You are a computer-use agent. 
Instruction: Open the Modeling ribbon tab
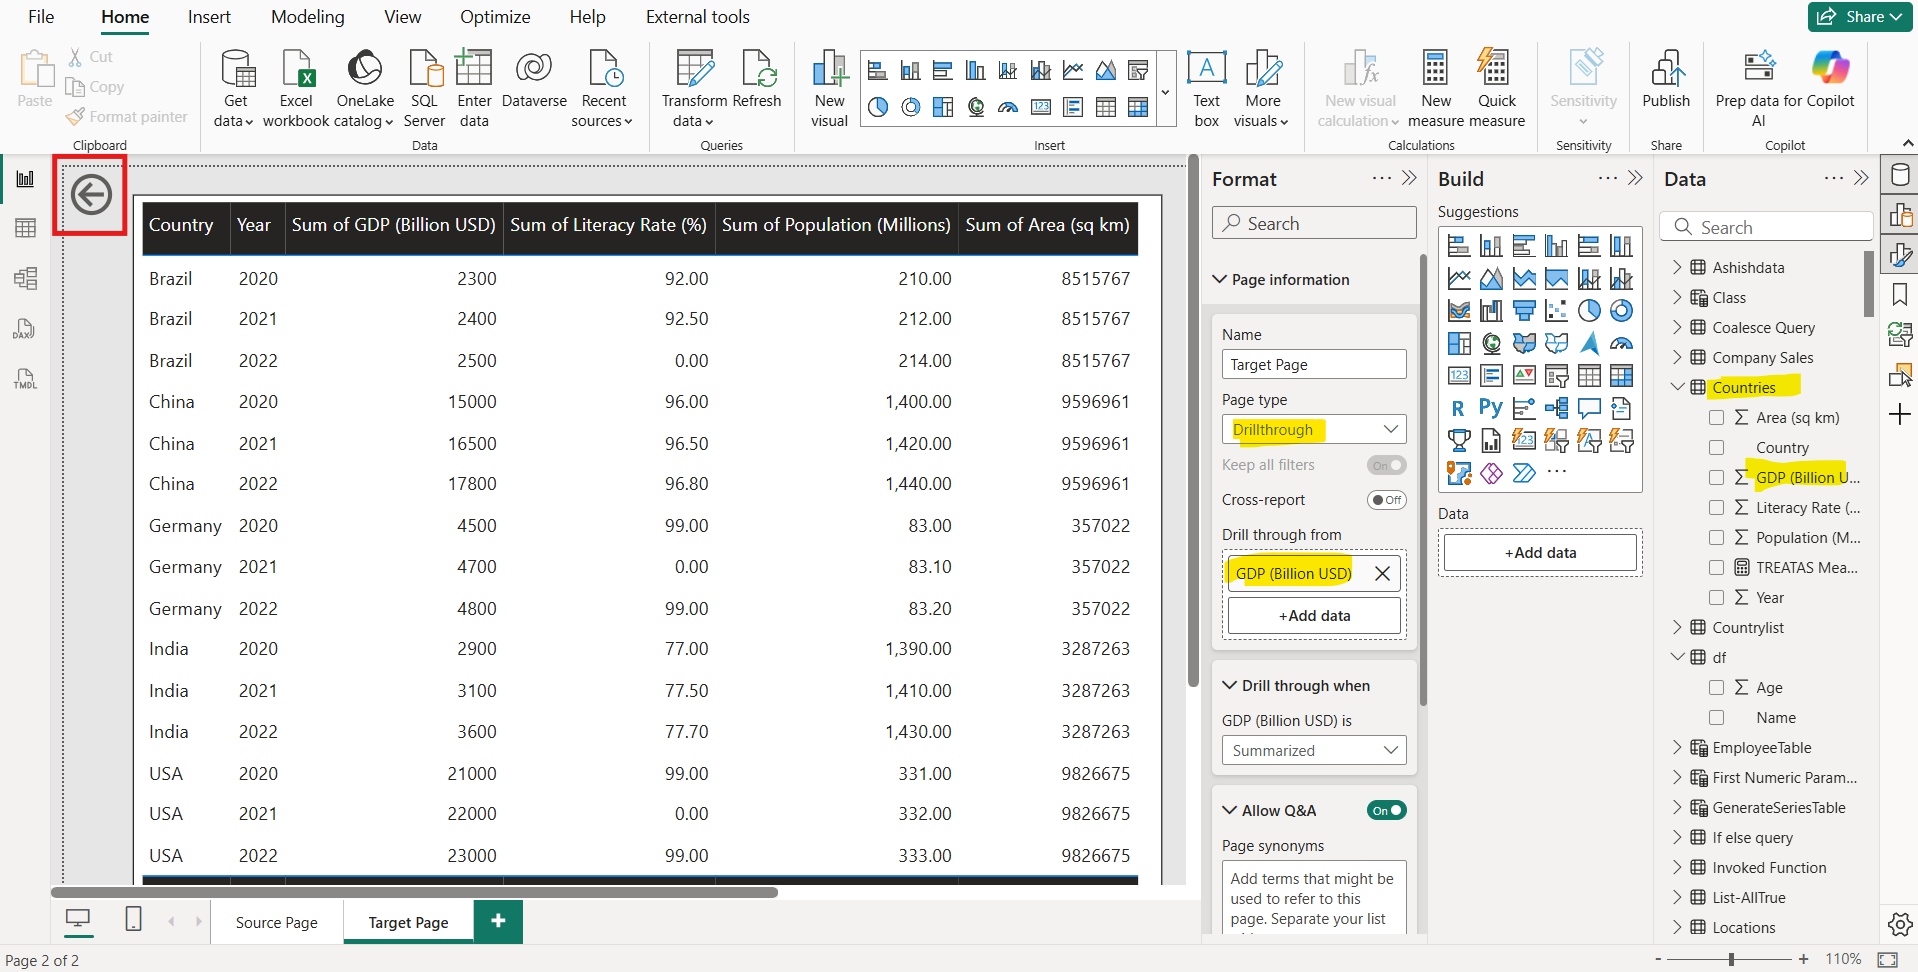click(307, 16)
